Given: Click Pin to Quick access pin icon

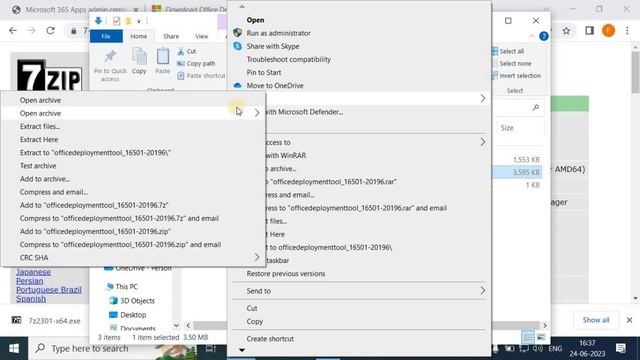Looking at the screenshot, I should [x=110, y=56].
